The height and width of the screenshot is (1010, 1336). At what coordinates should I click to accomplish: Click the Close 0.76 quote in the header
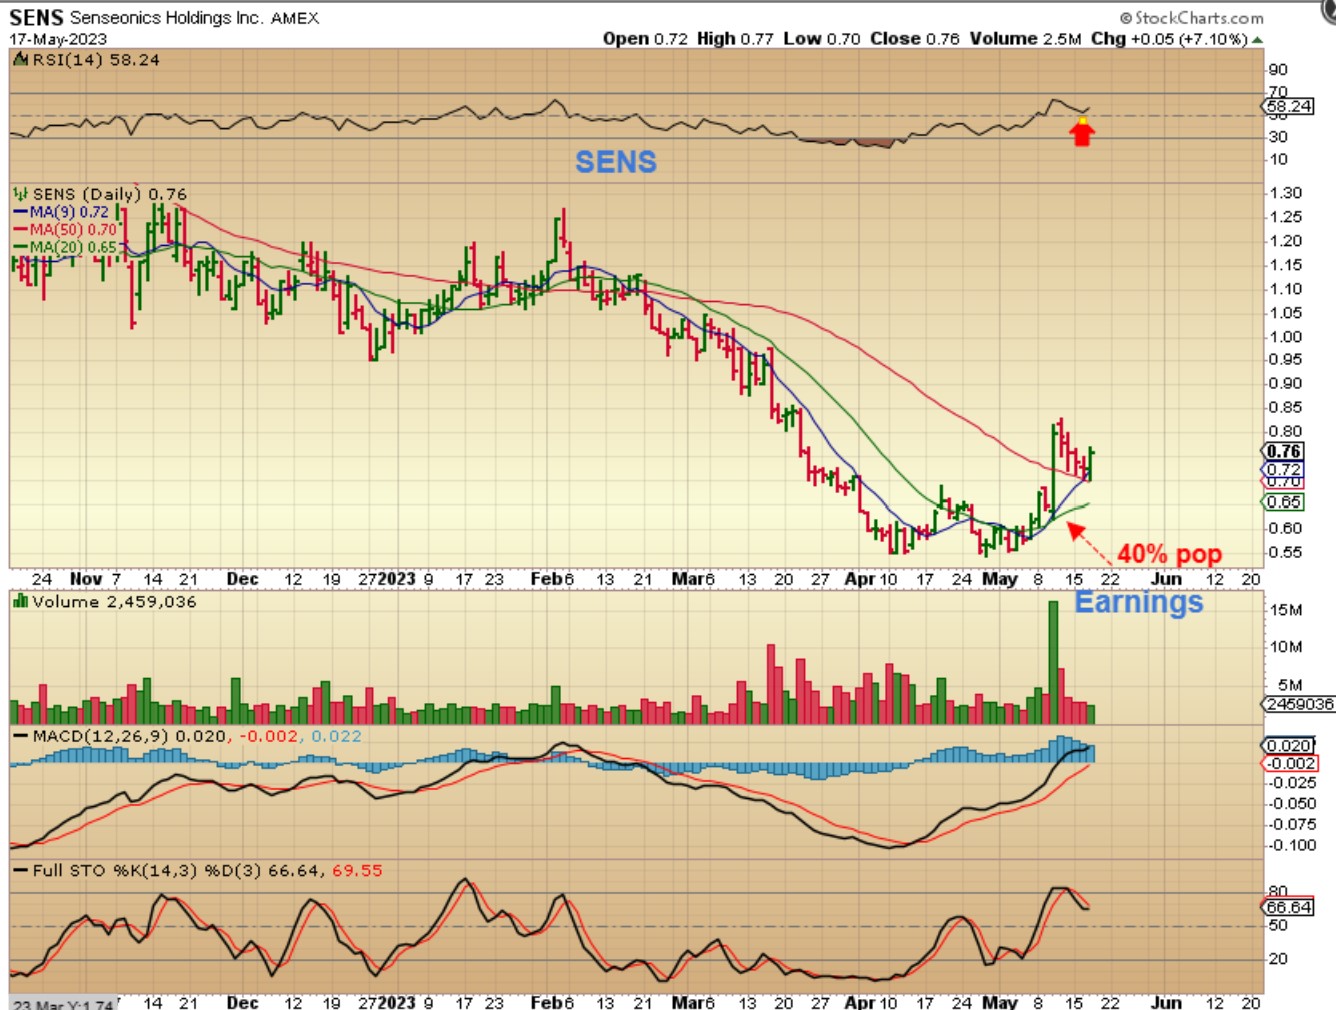914,39
